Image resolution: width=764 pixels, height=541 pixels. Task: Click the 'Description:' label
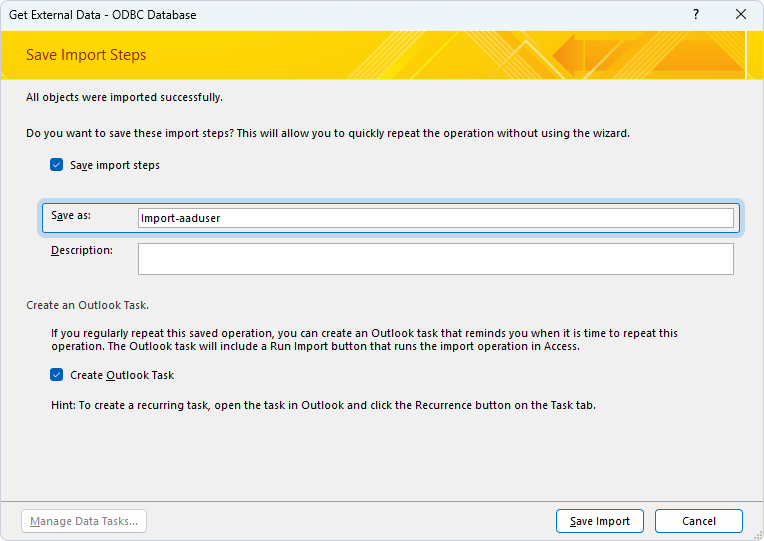82,251
